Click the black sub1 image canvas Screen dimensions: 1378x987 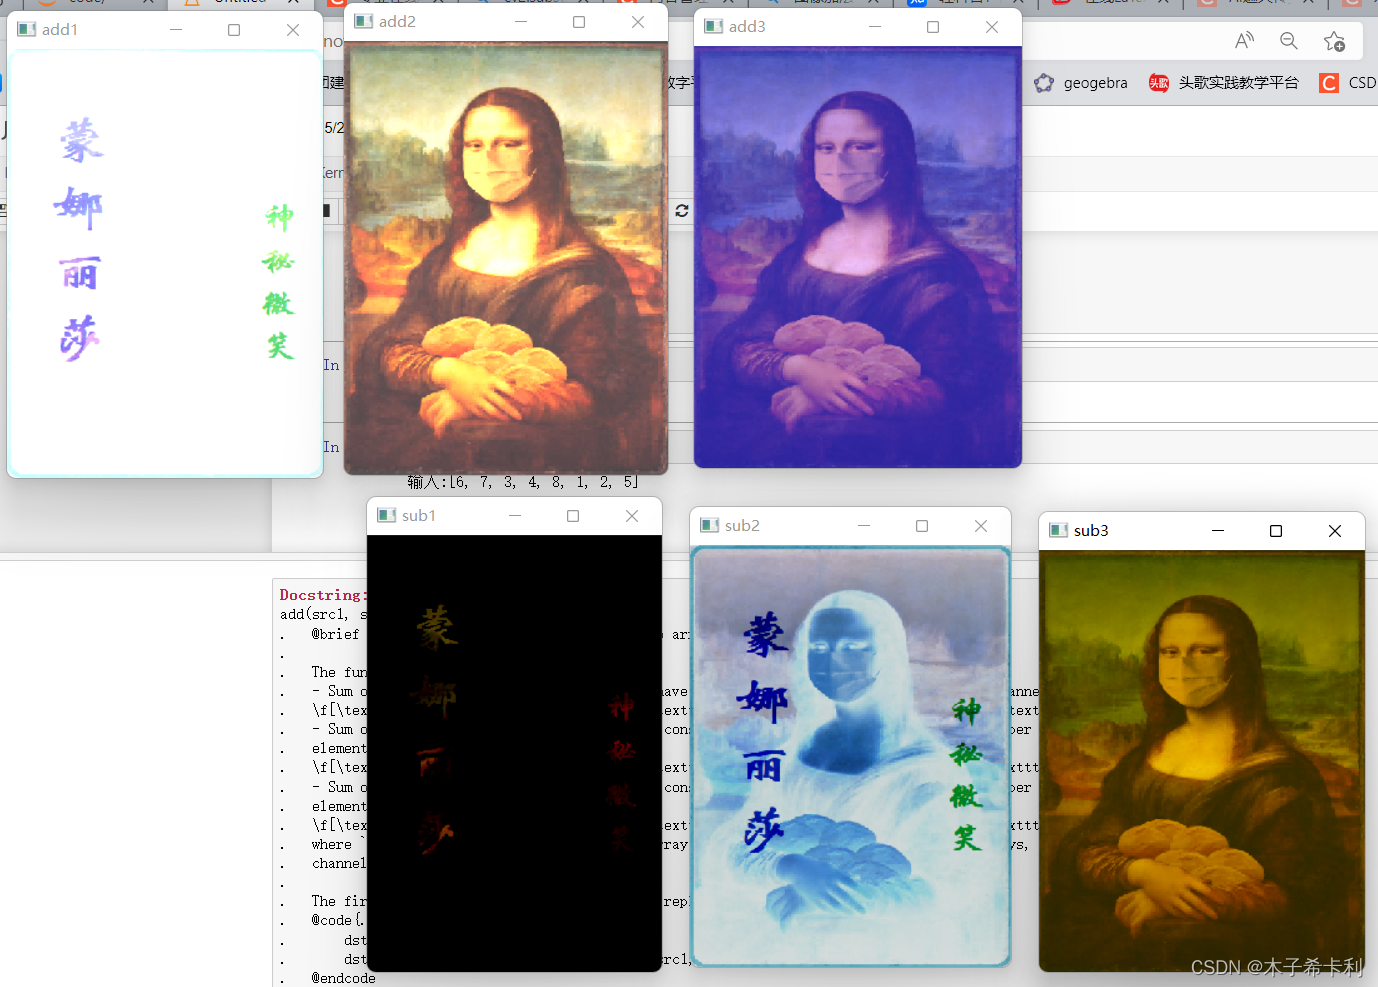514,754
